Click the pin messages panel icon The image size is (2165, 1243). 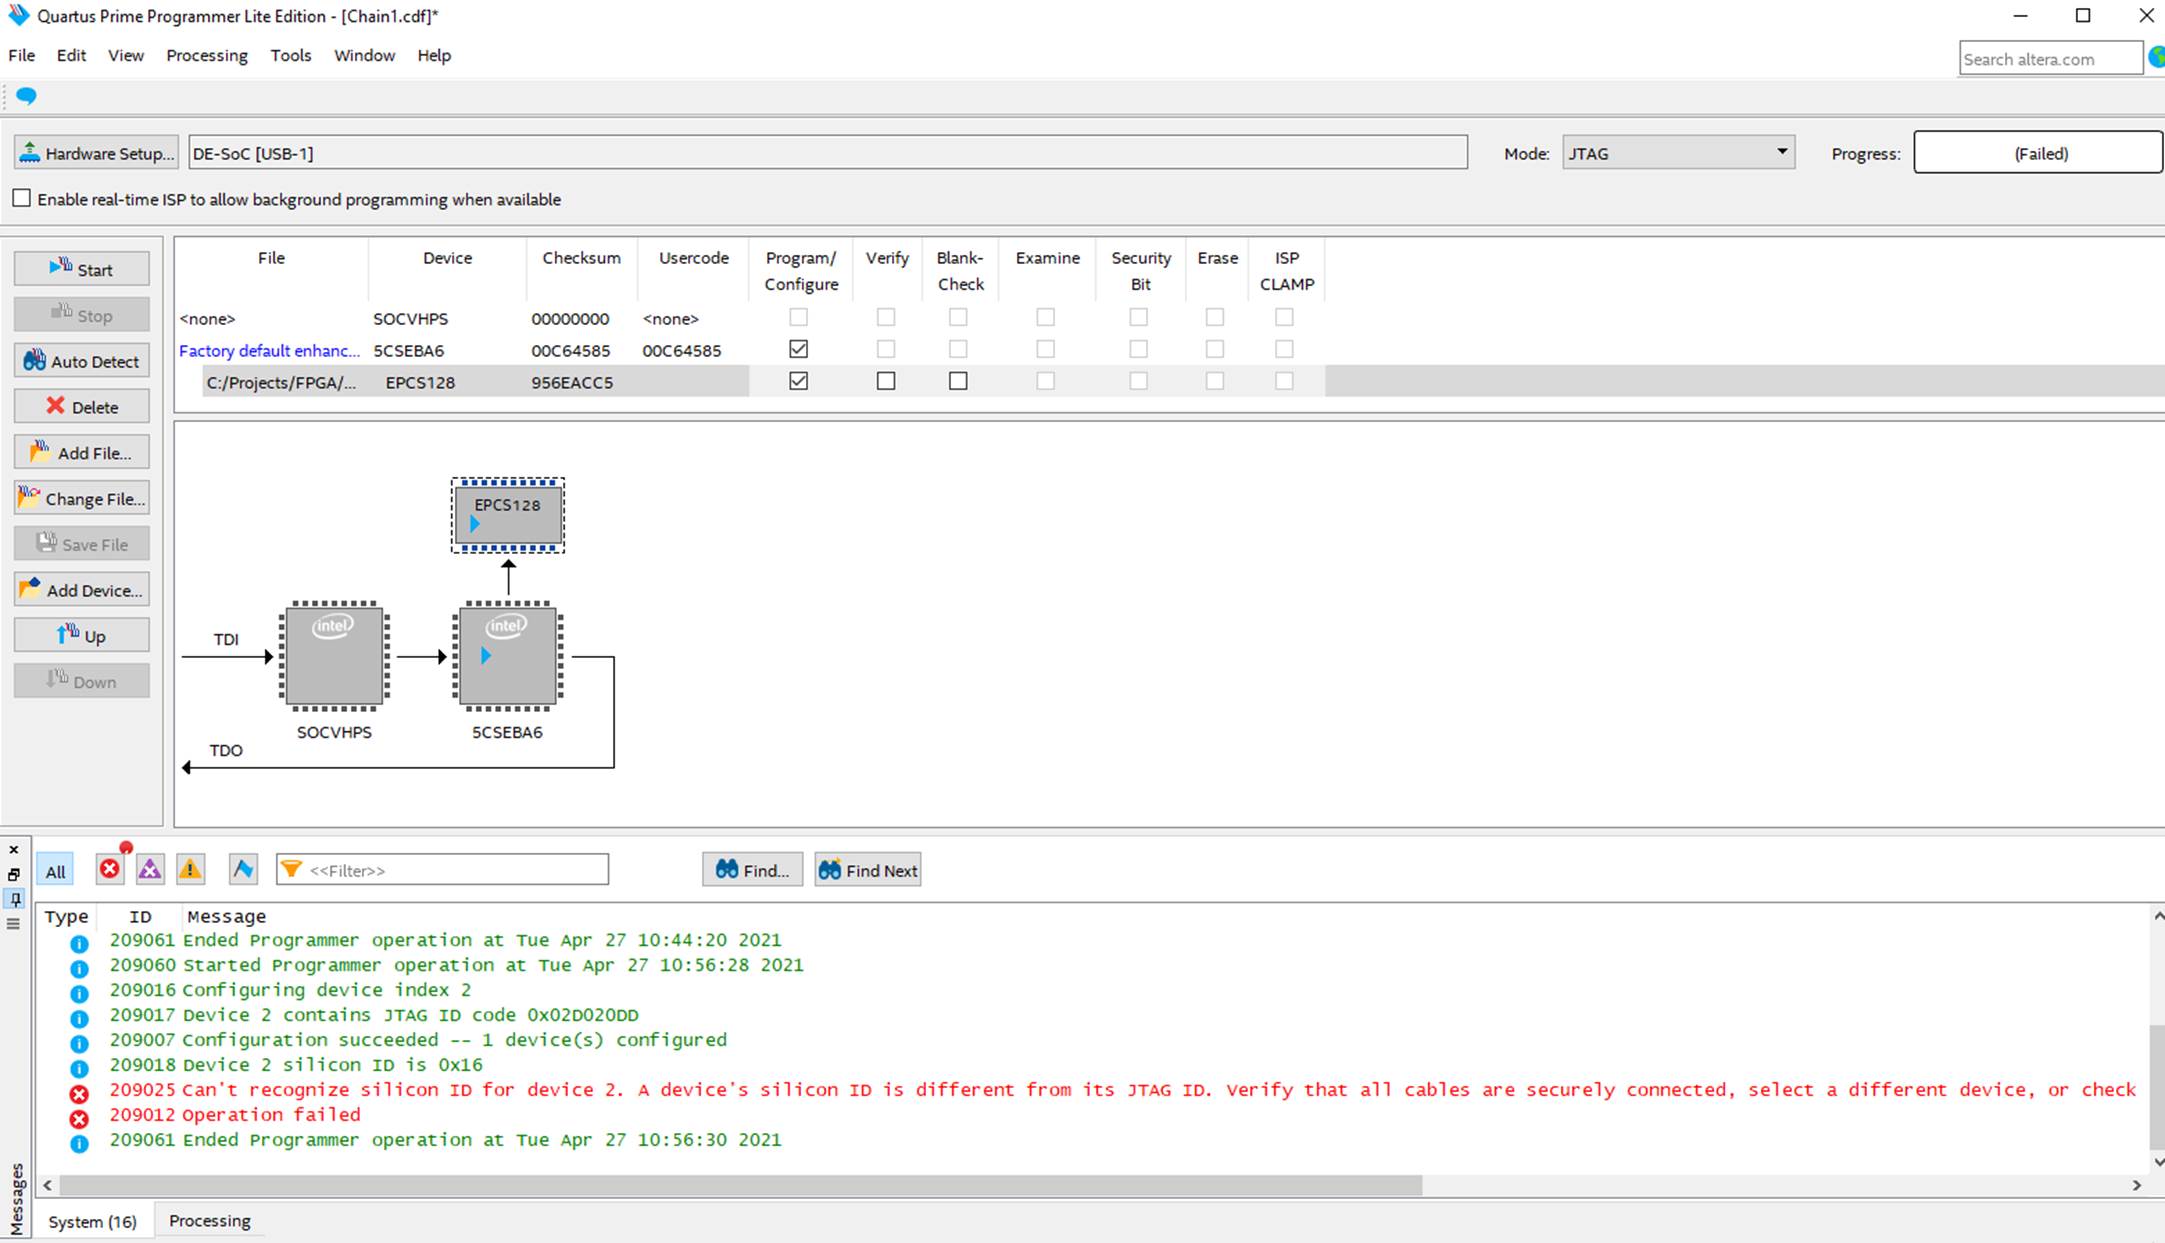(x=14, y=899)
